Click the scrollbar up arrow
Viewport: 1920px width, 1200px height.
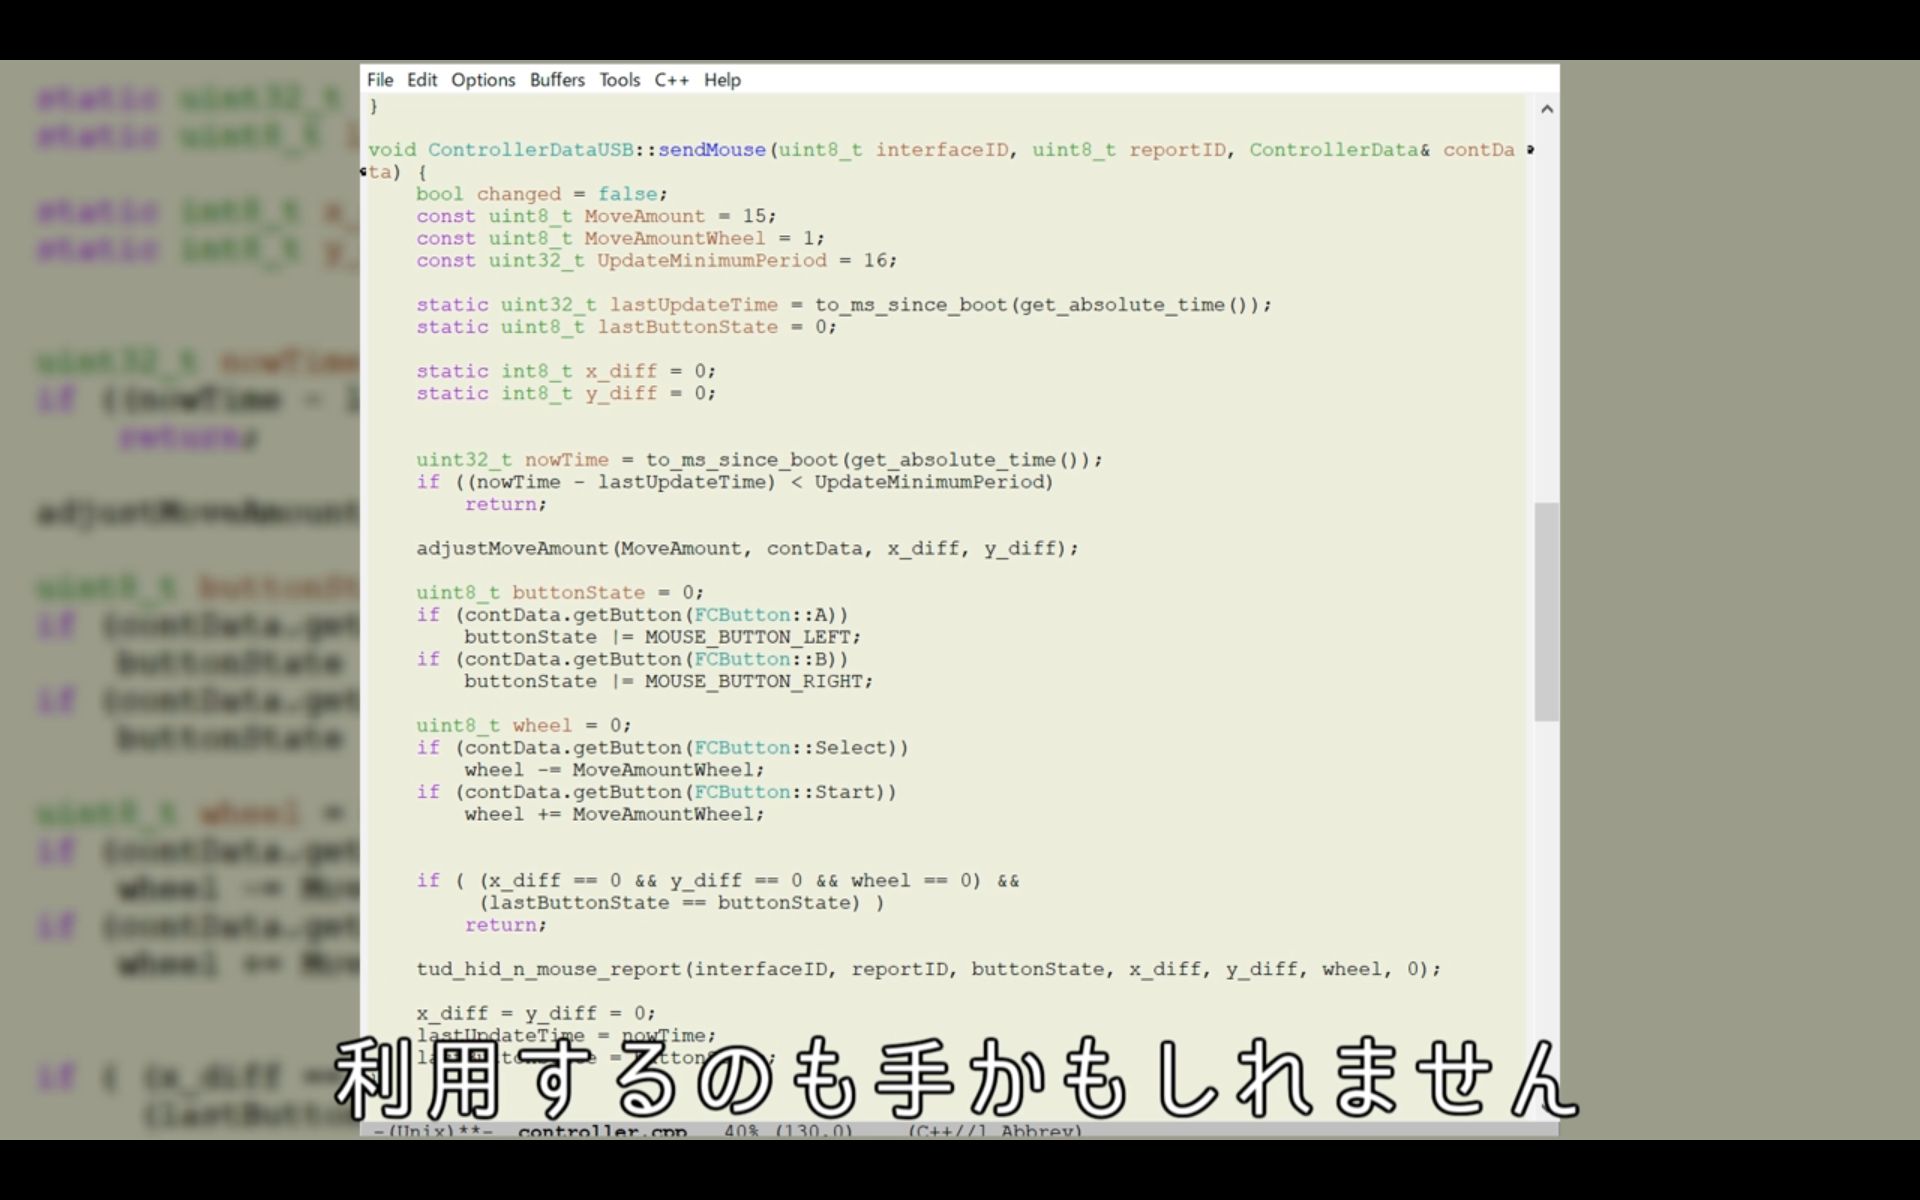(x=1547, y=109)
